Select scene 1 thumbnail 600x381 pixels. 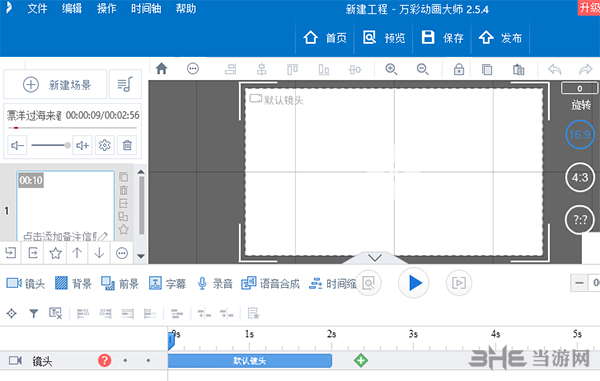click(65, 205)
